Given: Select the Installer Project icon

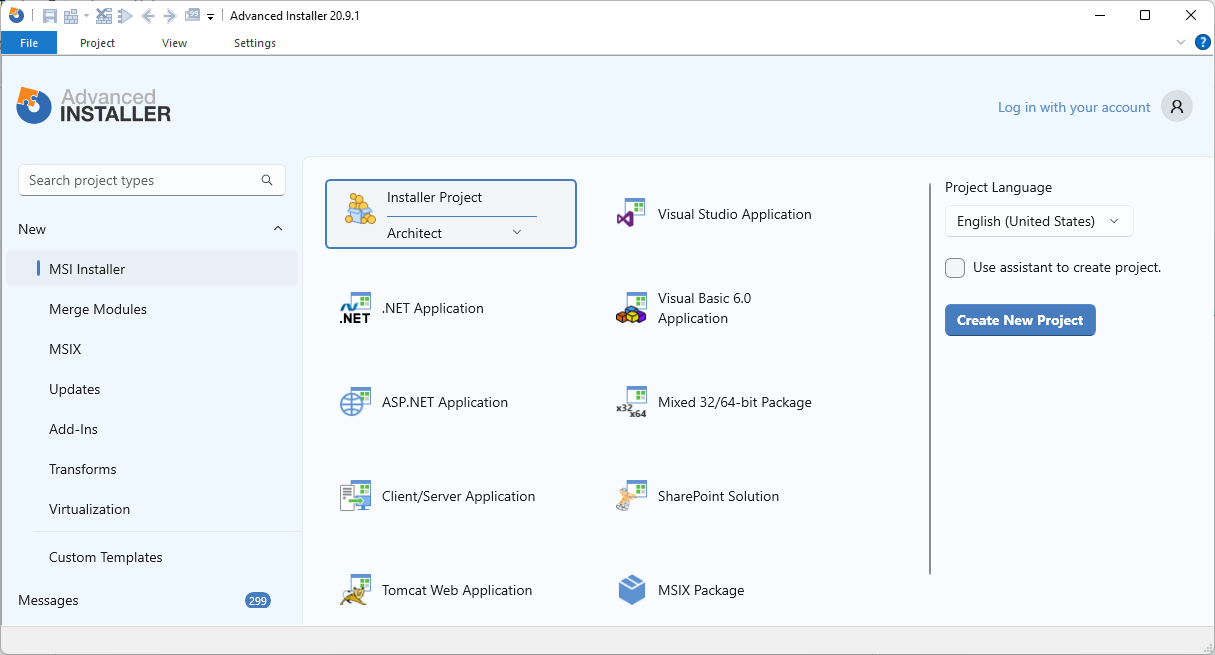Looking at the screenshot, I should (x=360, y=209).
